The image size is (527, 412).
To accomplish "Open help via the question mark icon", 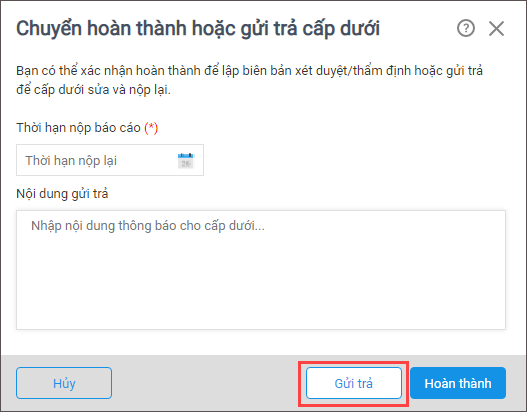I will tap(466, 28).
